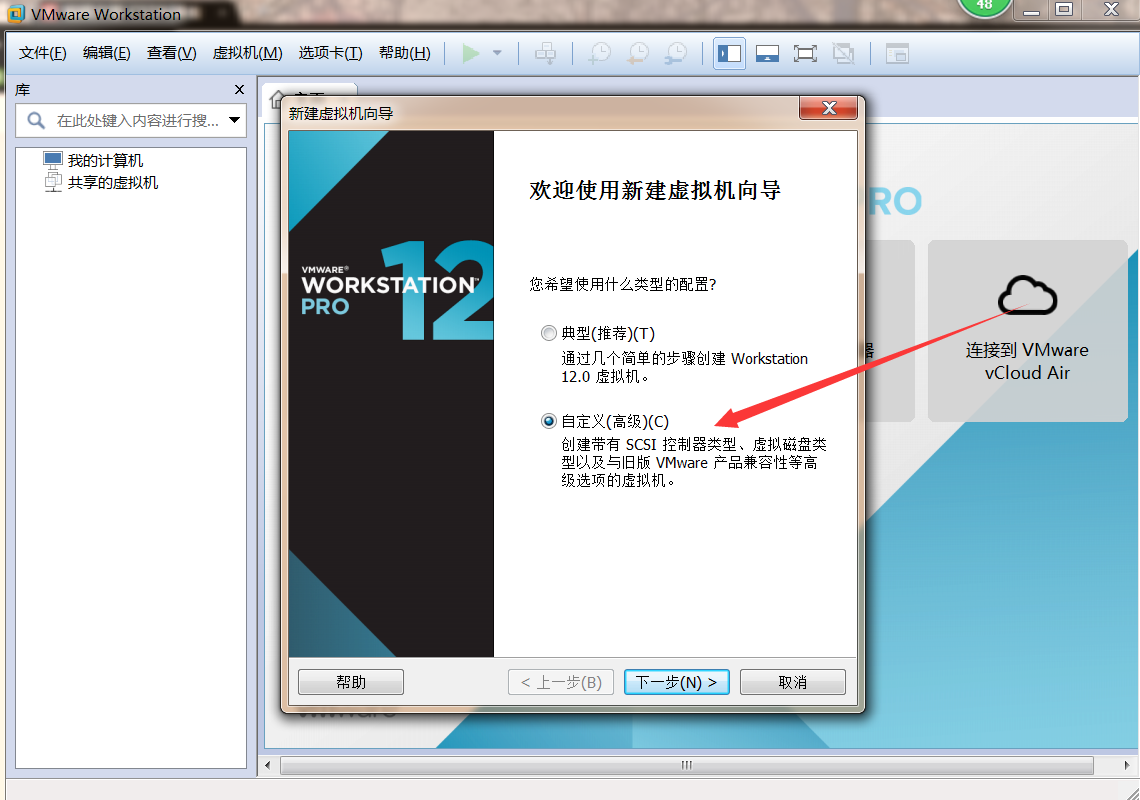The height and width of the screenshot is (800, 1140).
Task: Select 我的计算机 in the library tree
Action: point(105,160)
